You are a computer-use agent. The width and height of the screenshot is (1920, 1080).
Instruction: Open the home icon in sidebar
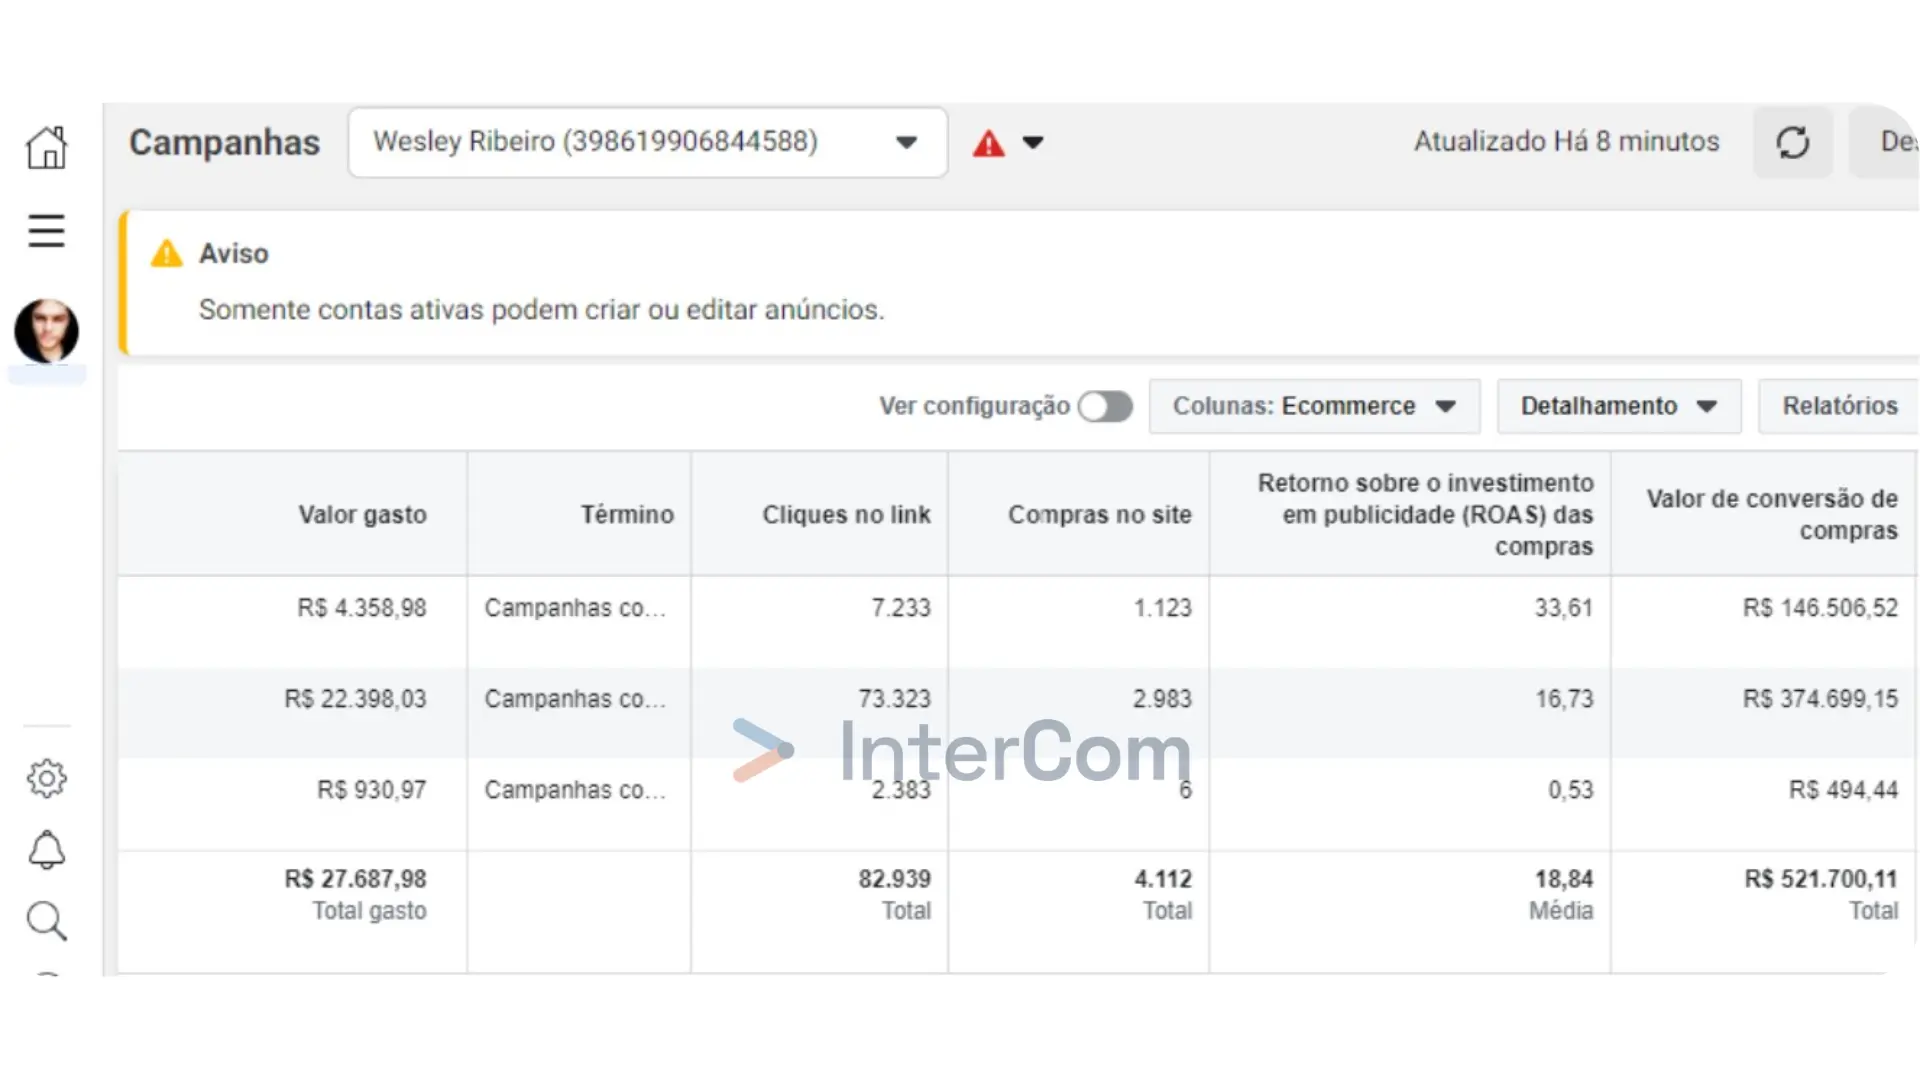click(x=46, y=147)
